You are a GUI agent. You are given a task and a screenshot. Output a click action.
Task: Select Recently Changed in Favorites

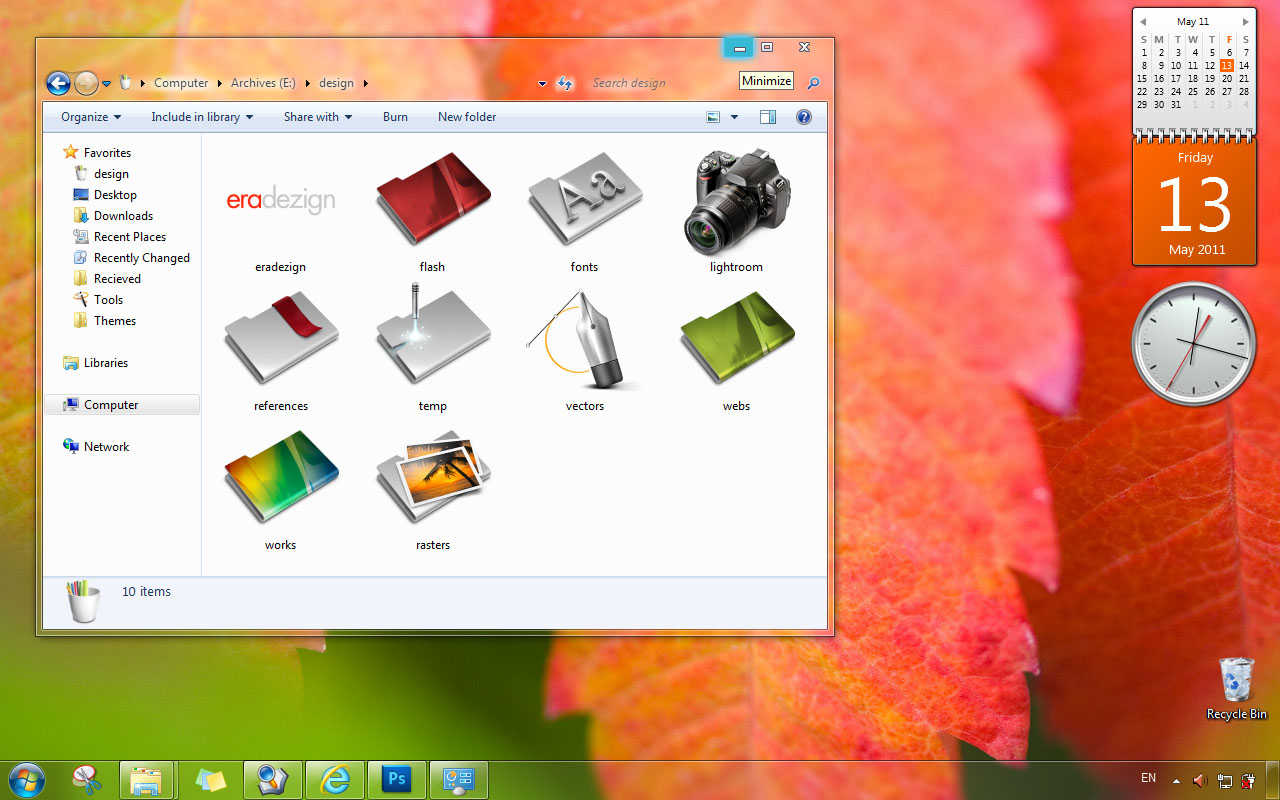pyautogui.click(x=141, y=258)
